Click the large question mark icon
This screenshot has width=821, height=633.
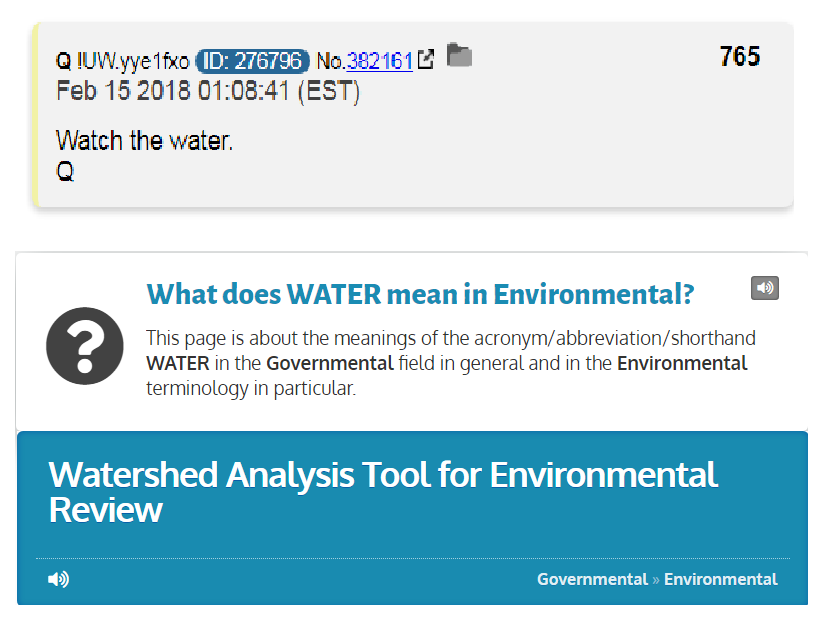pos(85,346)
